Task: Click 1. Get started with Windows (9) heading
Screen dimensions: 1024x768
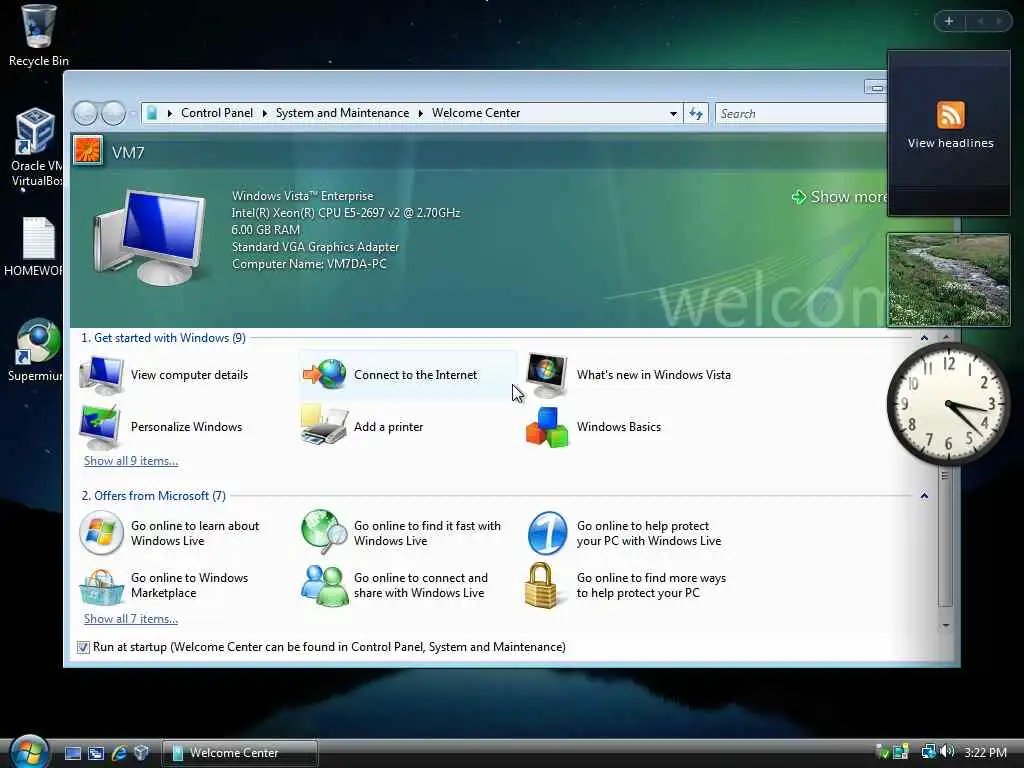Action: coord(163,338)
